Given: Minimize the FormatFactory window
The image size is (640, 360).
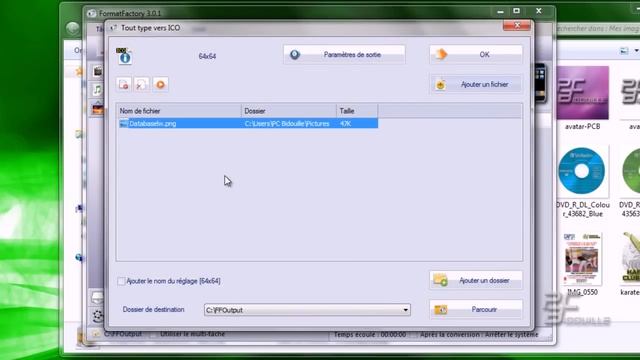Looking at the screenshot, I should pyautogui.click(x=500, y=11).
